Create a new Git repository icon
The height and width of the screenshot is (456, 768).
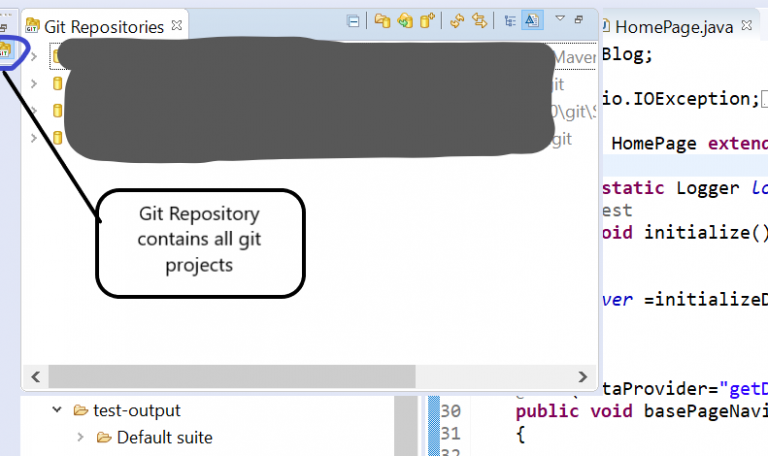427,21
